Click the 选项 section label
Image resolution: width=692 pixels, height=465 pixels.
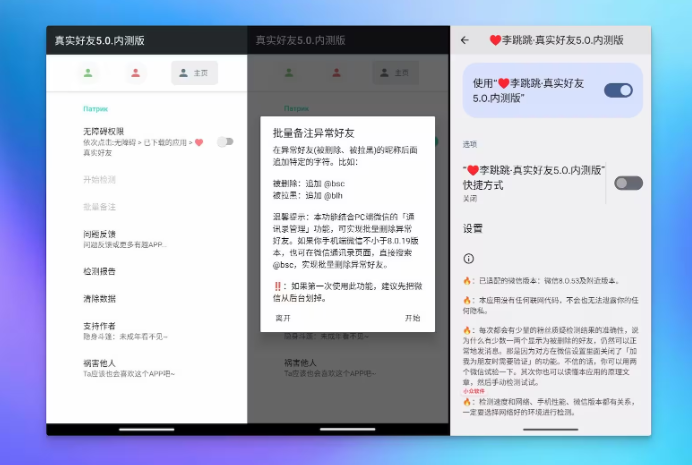pos(470,144)
